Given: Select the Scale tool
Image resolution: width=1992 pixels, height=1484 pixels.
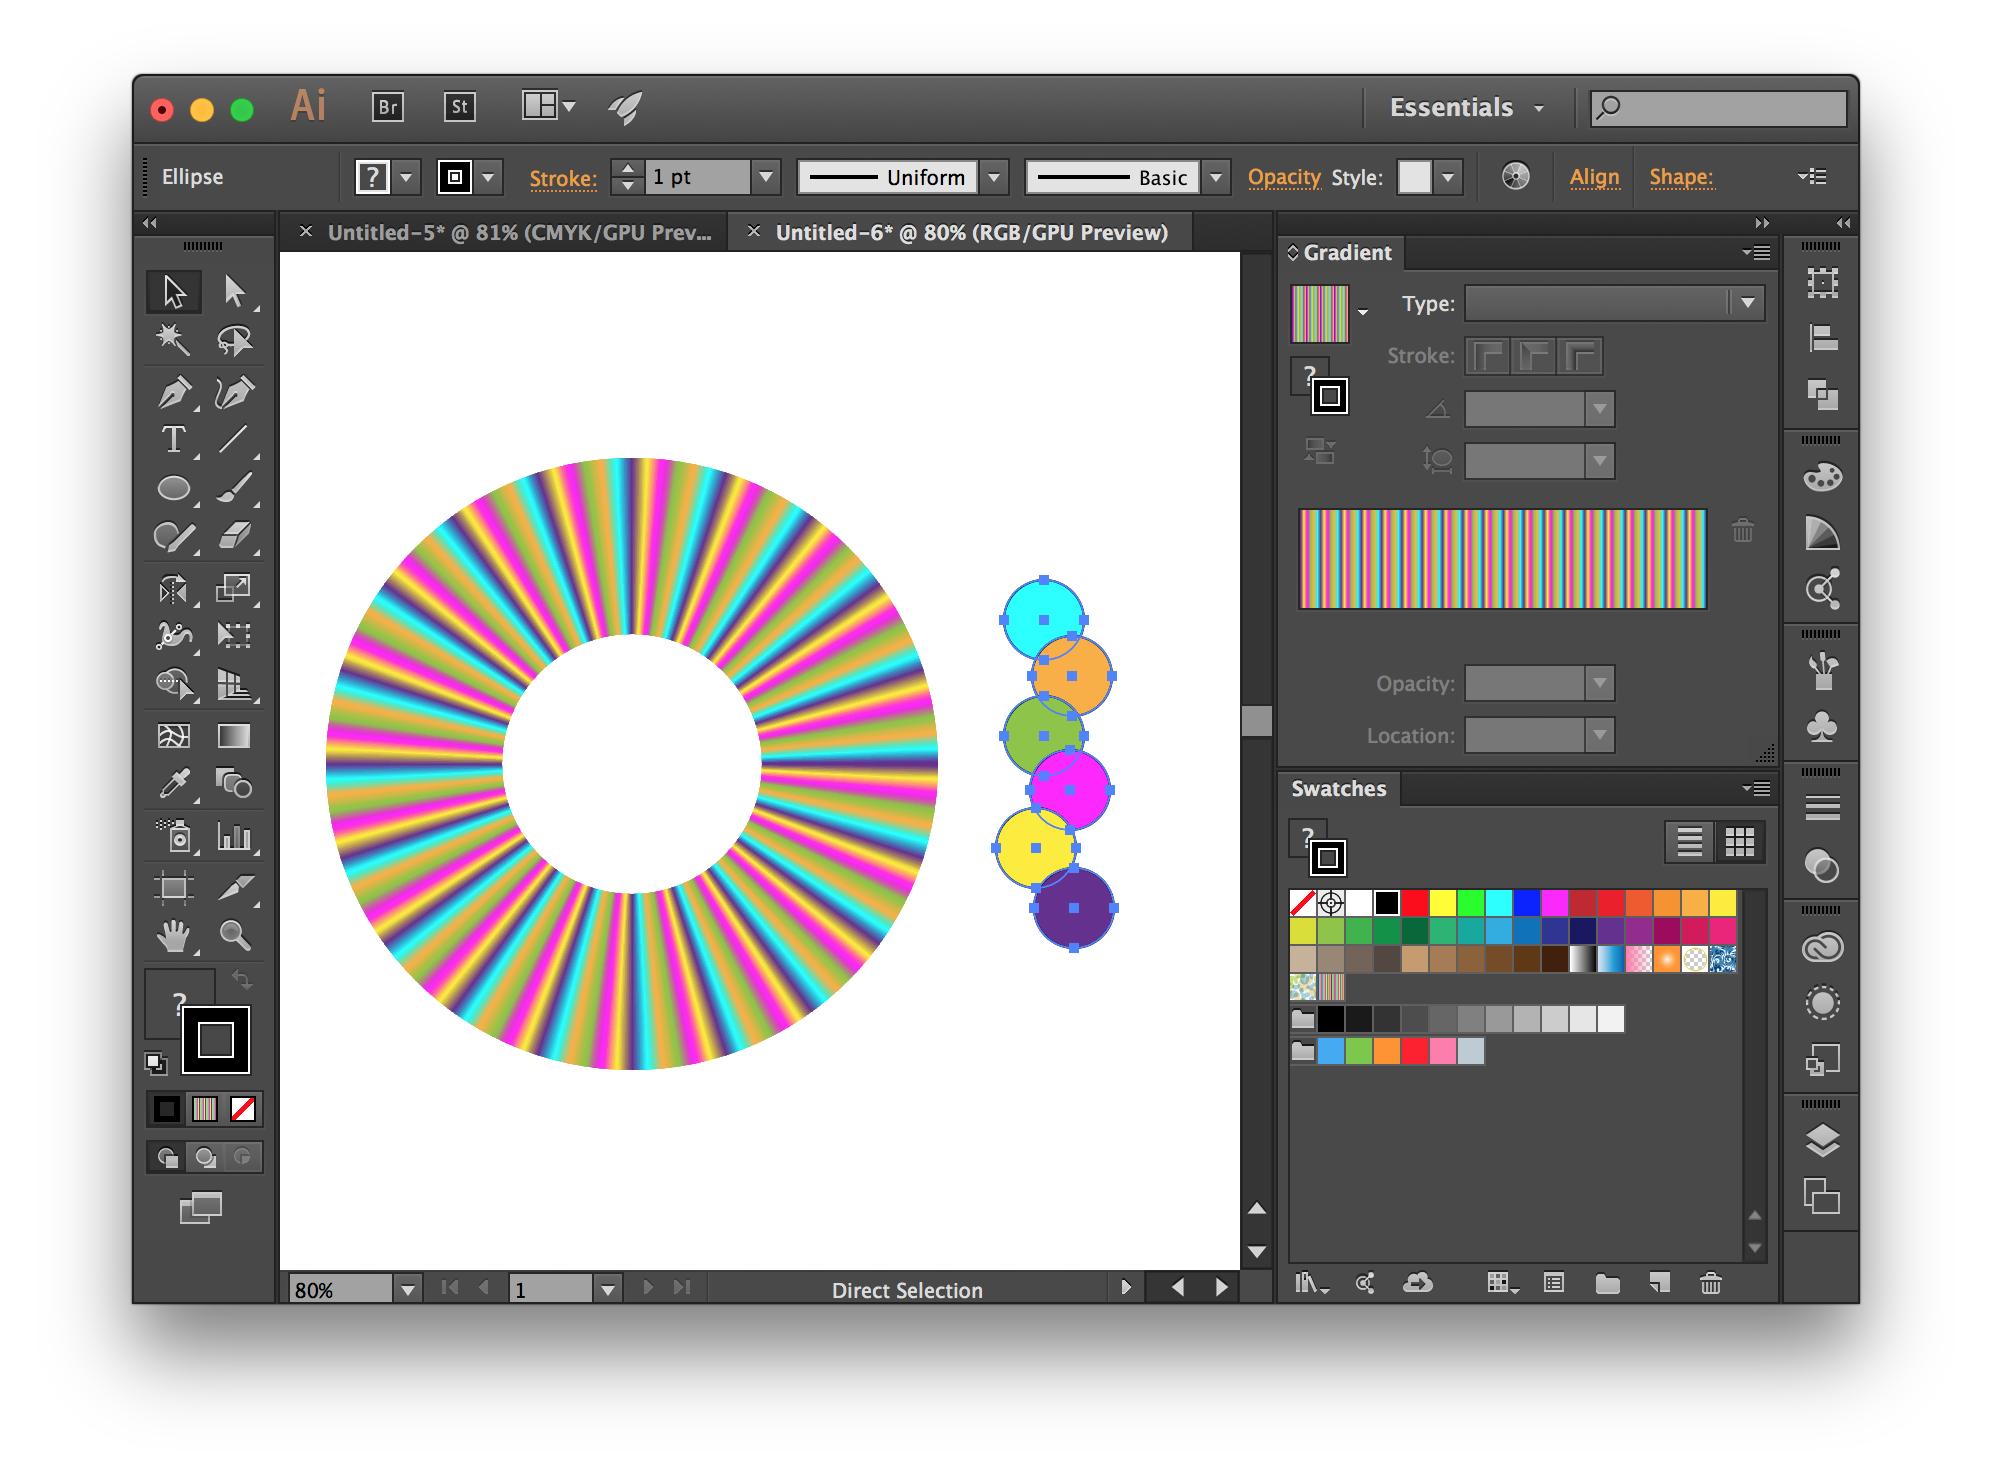Looking at the screenshot, I should click(x=234, y=588).
